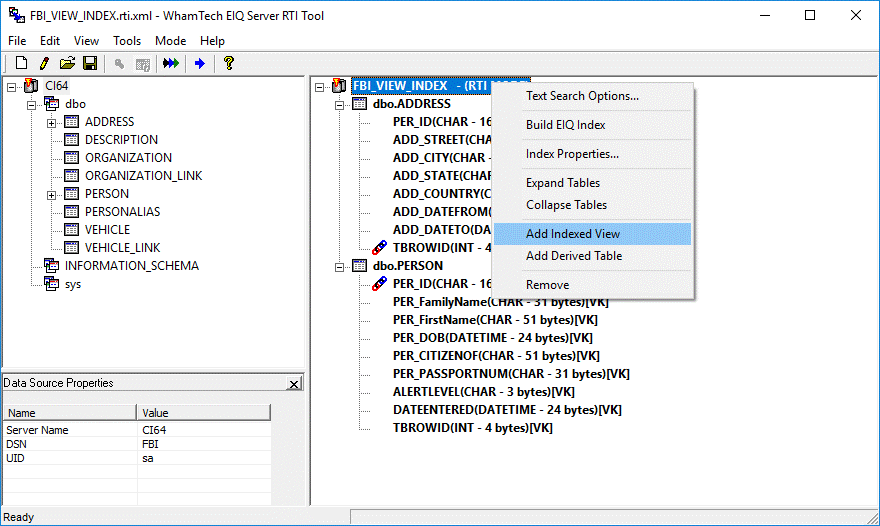
Task: Select the PER_CITIZENOF column row
Action: 496,355
